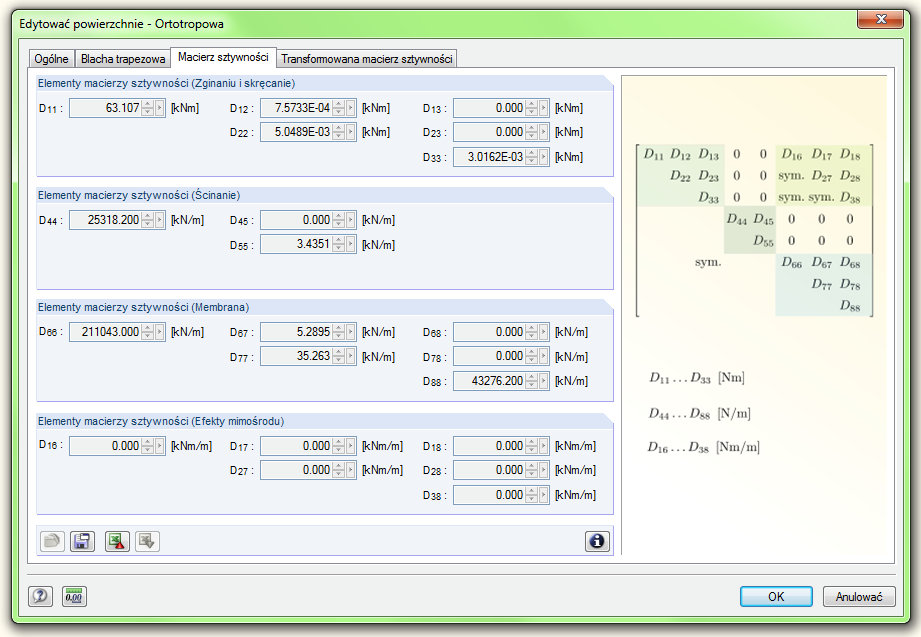Open the Transformowana macierz sztywności tab
The height and width of the screenshot is (637, 921).
click(367, 59)
